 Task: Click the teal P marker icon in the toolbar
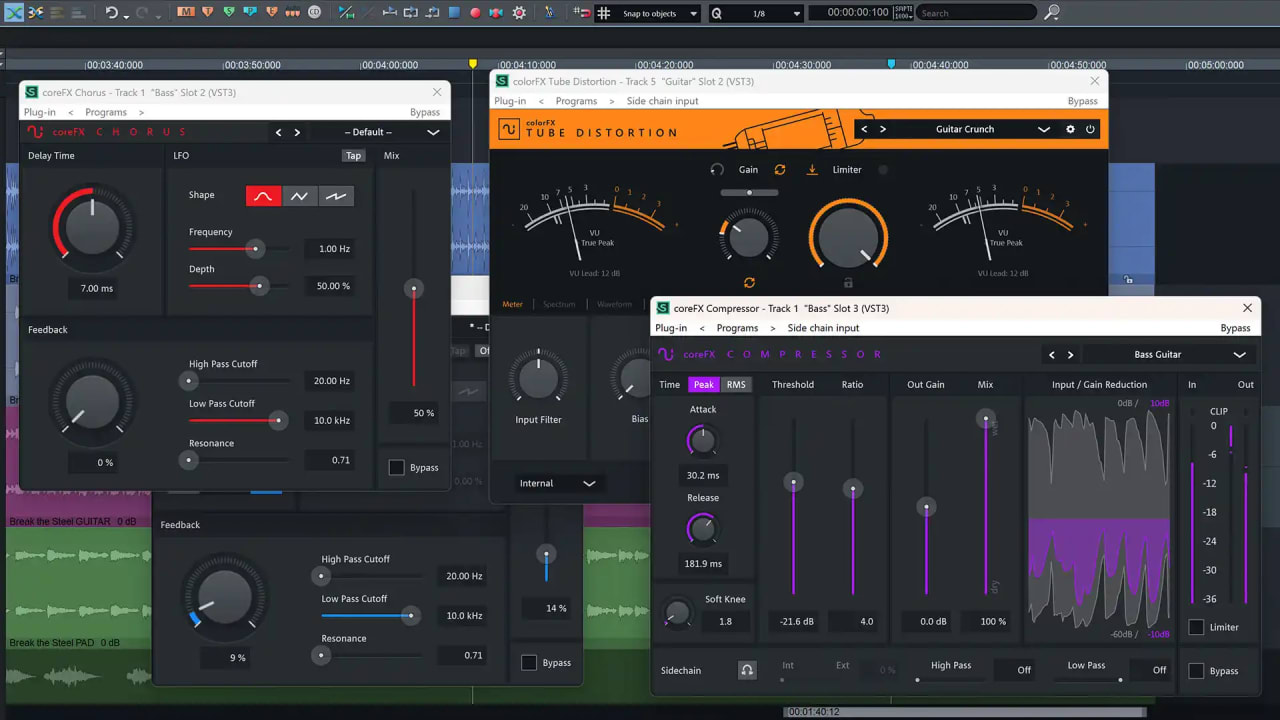[251, 13]
